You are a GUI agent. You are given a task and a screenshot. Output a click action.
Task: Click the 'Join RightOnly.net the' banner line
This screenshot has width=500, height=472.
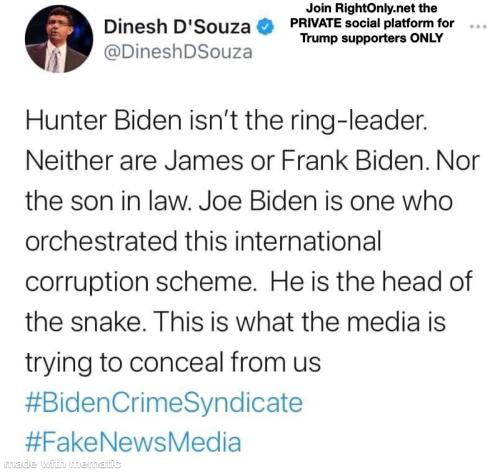(x=372, y=8)
